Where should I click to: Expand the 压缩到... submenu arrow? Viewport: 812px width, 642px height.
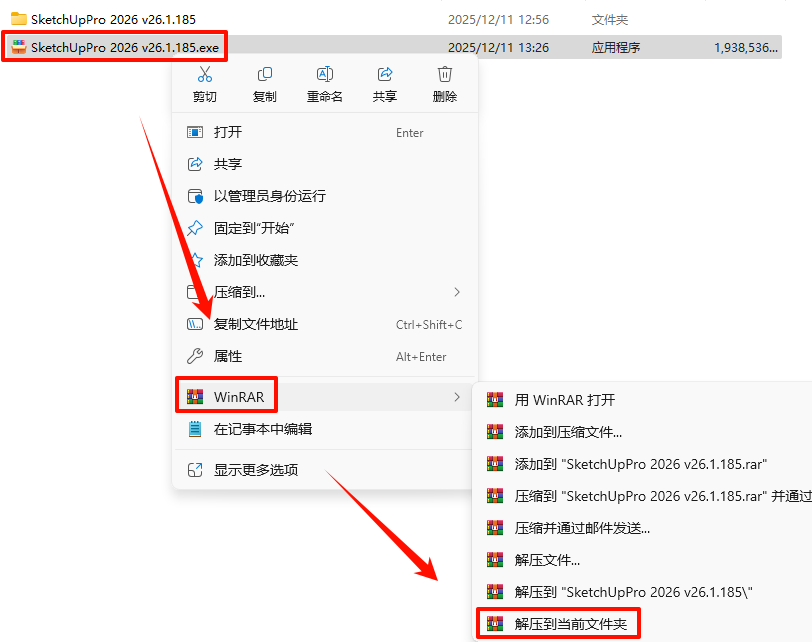(x=457, y=292)
